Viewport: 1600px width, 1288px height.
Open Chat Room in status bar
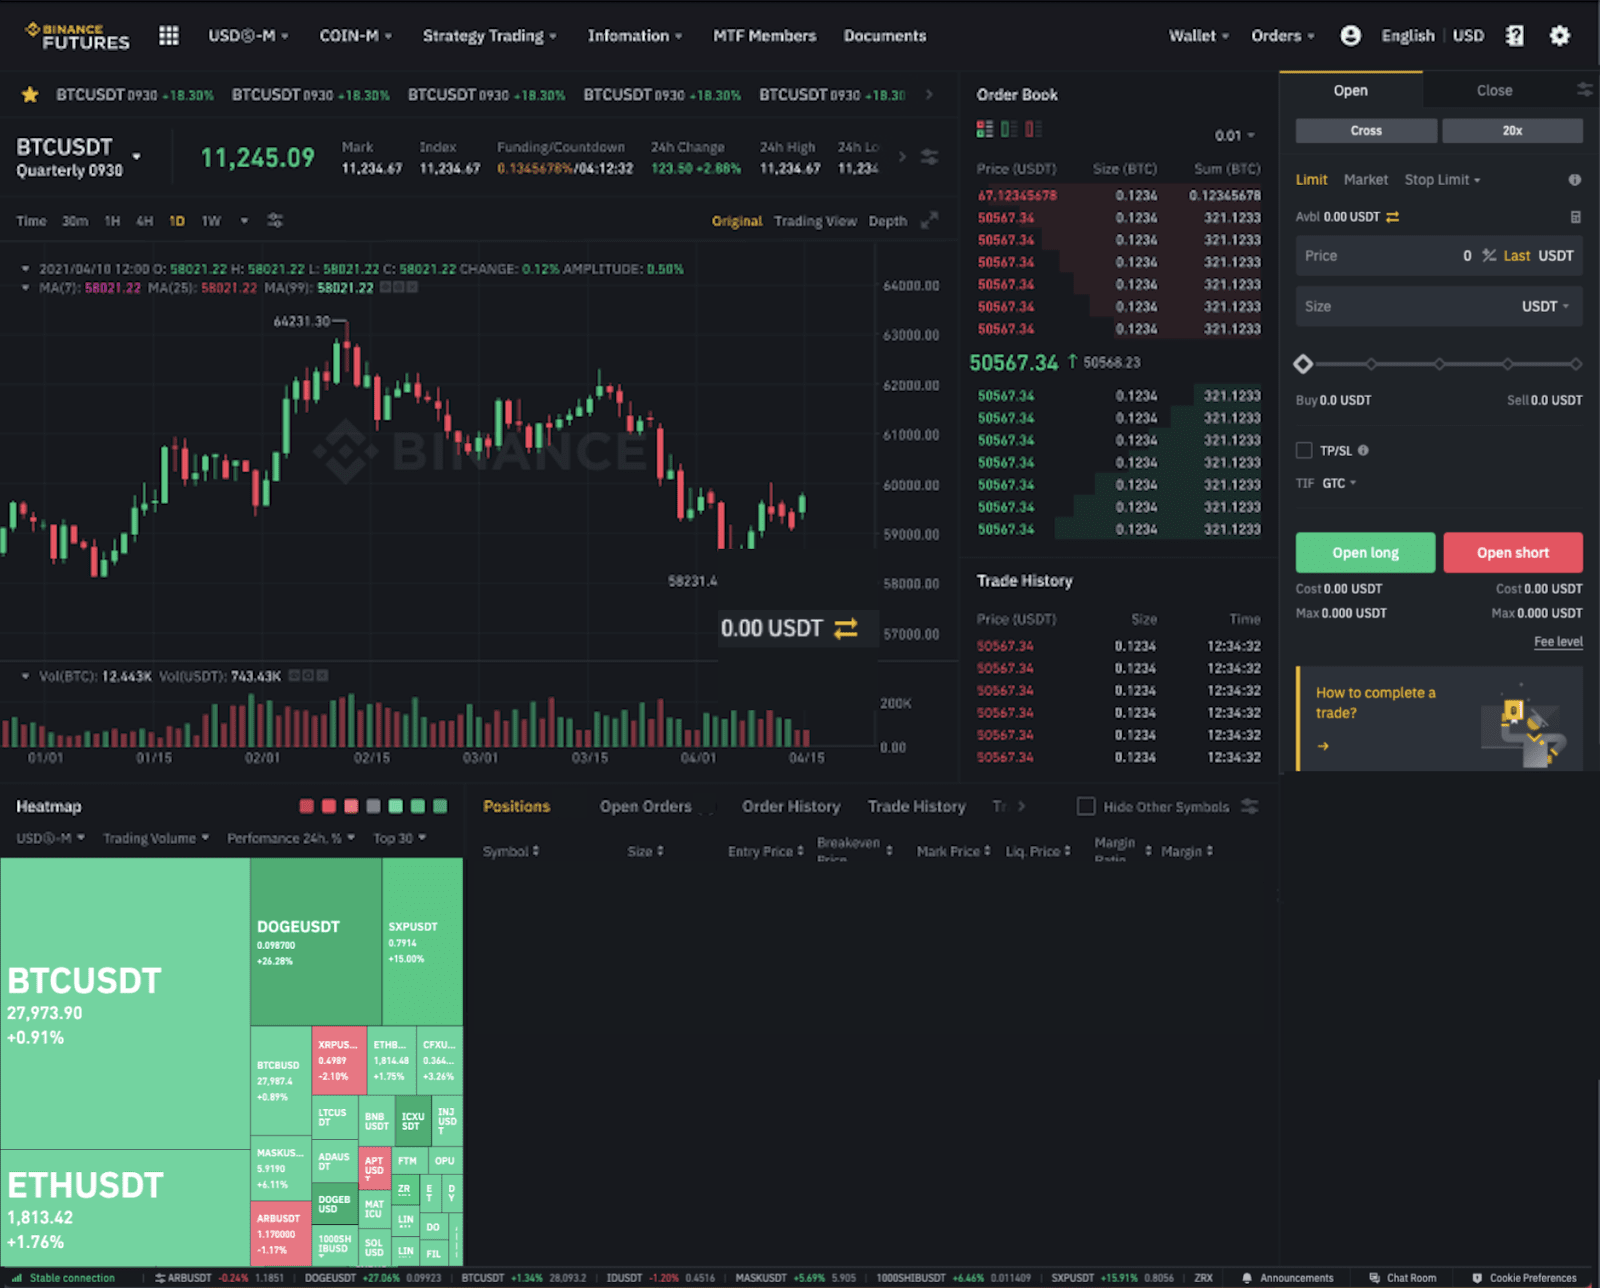pyautogui.click(x=1403, y=1278)
